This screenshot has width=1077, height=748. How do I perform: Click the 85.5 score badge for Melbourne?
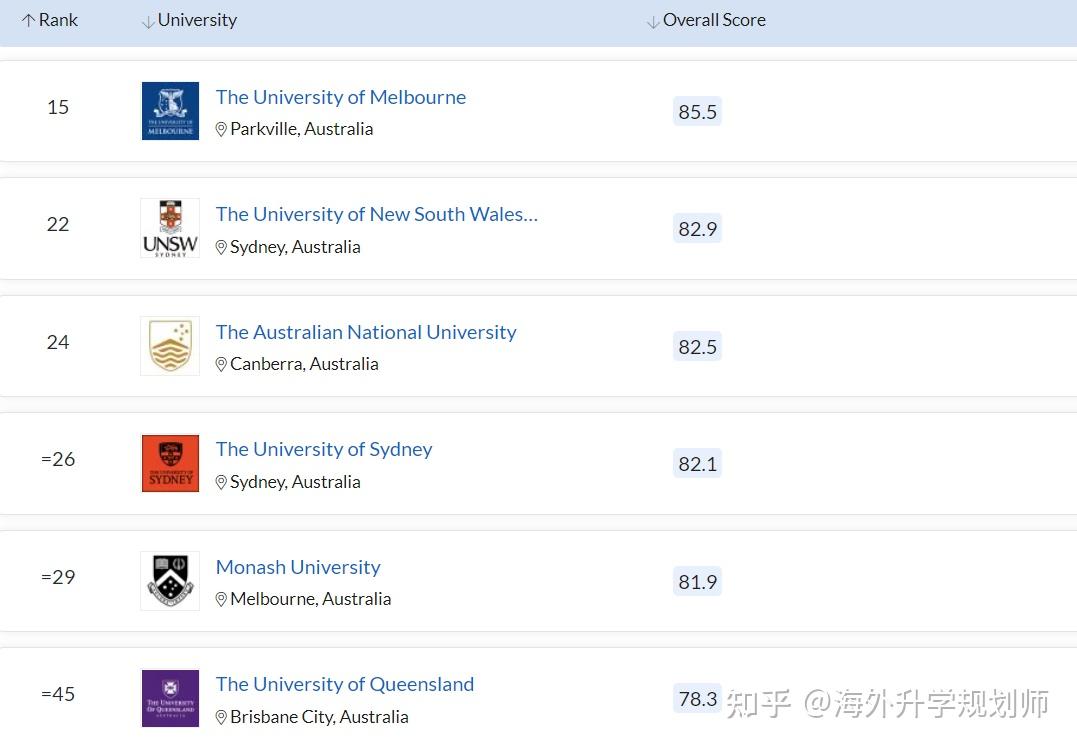697,111
